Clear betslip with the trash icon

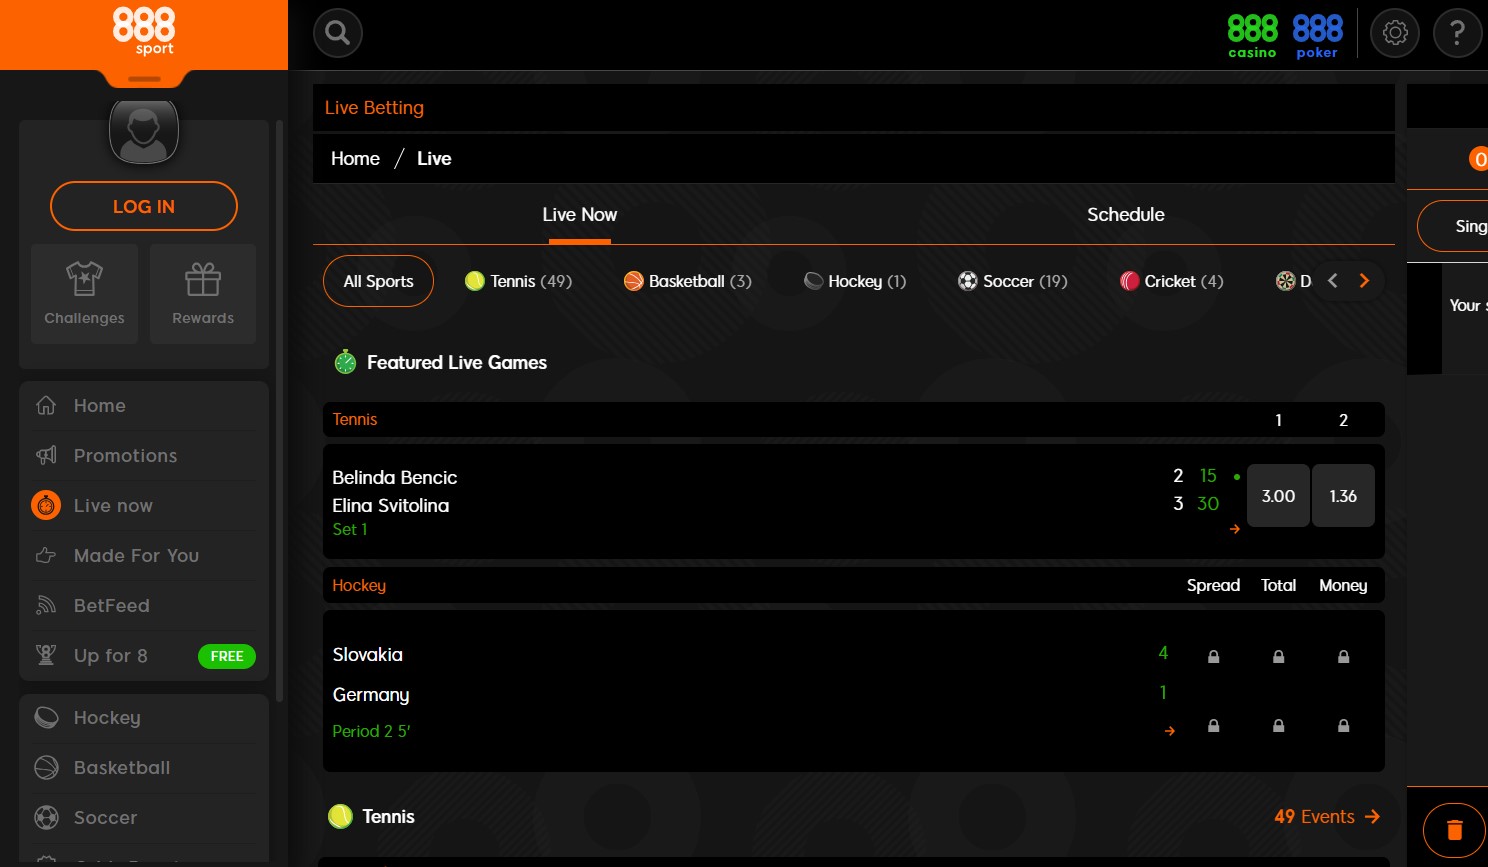tap(1455, 829)
